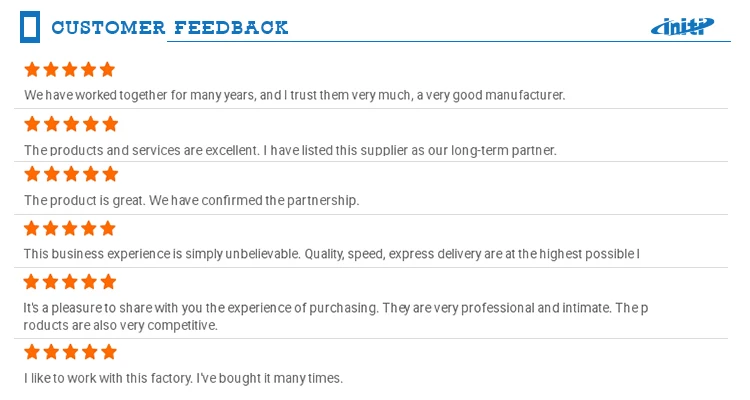This screenshot has height=400, width=750.
Task: Click the review about professional purchasing experience
Action: [x=335, y=316]
